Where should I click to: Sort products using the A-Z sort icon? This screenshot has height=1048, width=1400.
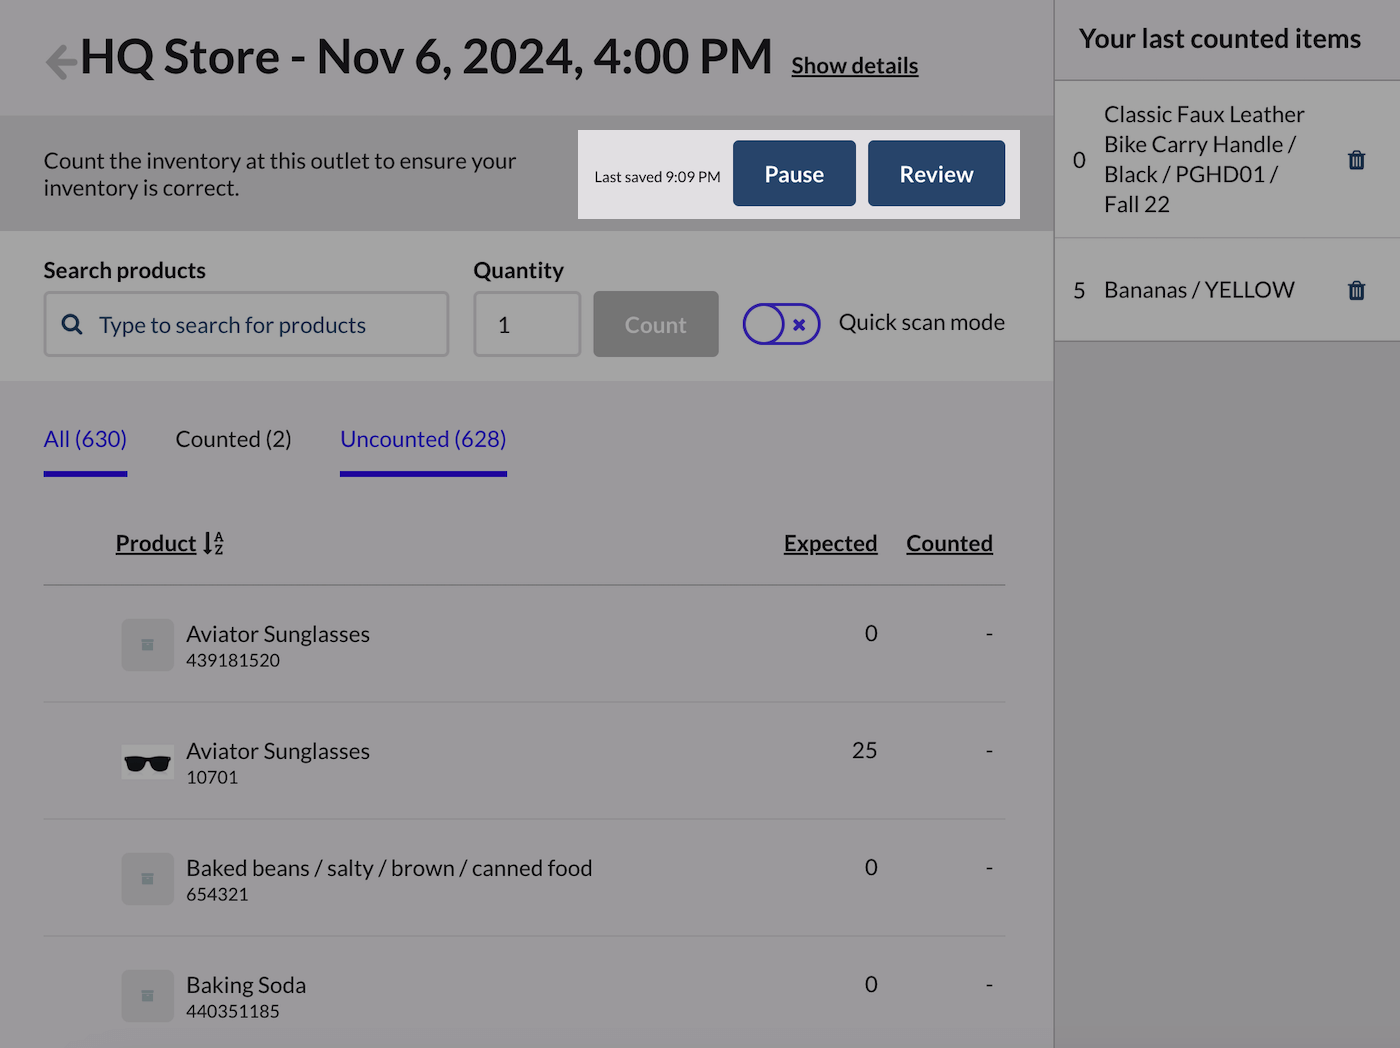tap(213, 543)
